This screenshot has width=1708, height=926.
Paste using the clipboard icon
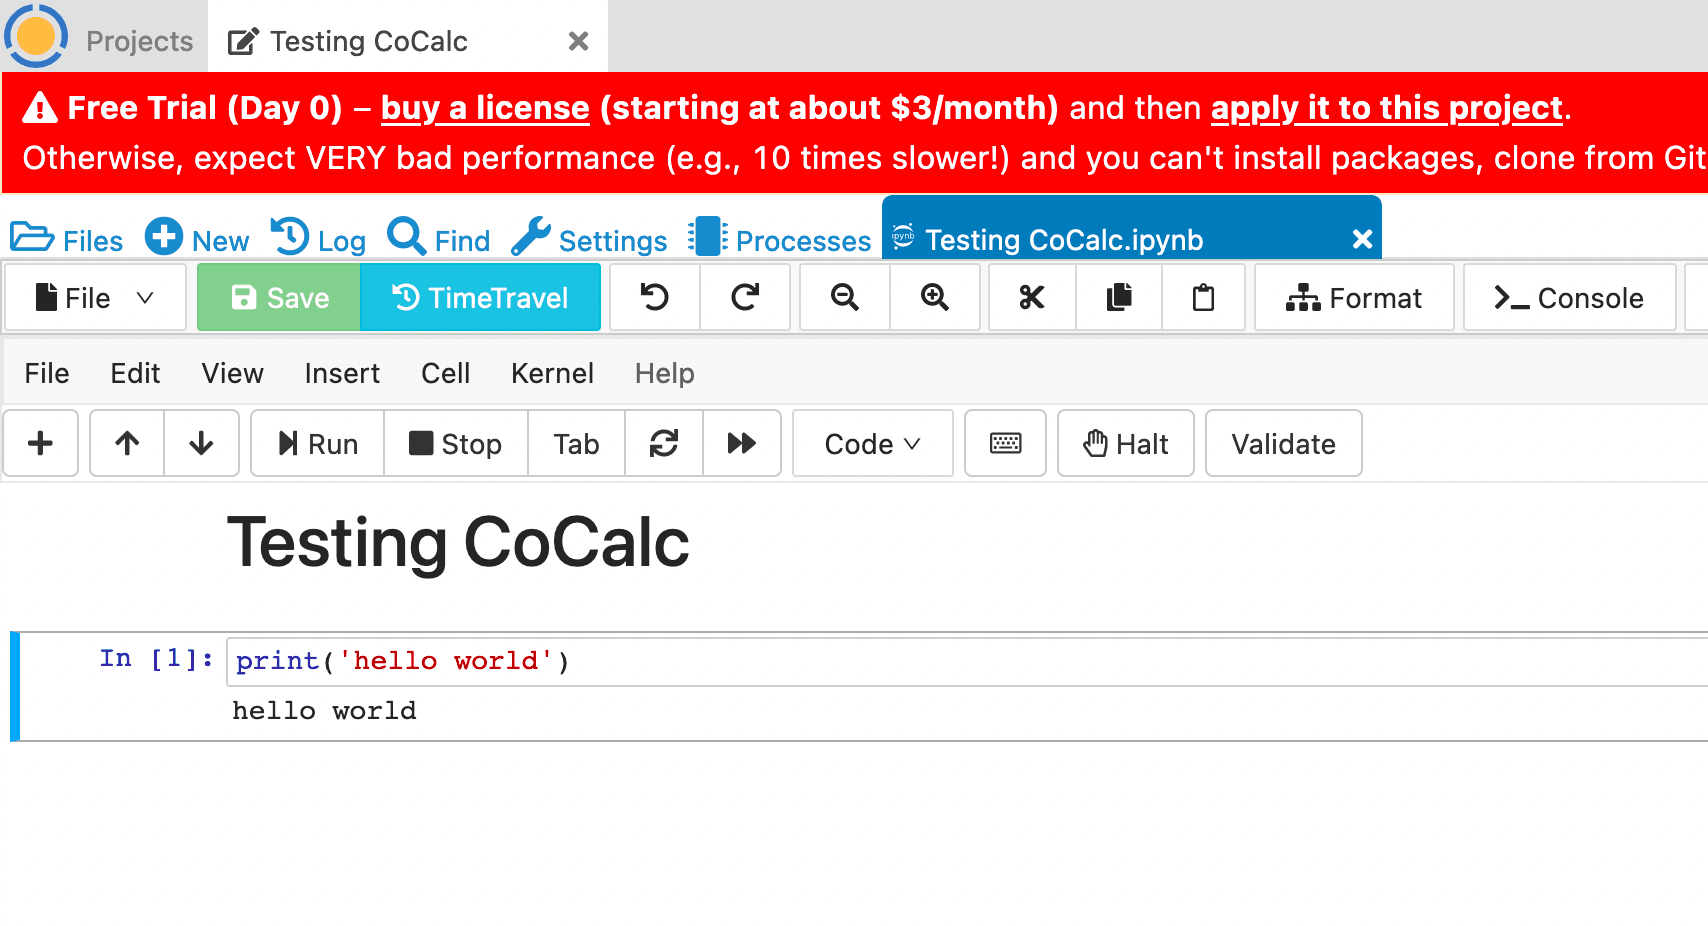pyautogui.click(x=1204, y=297)
